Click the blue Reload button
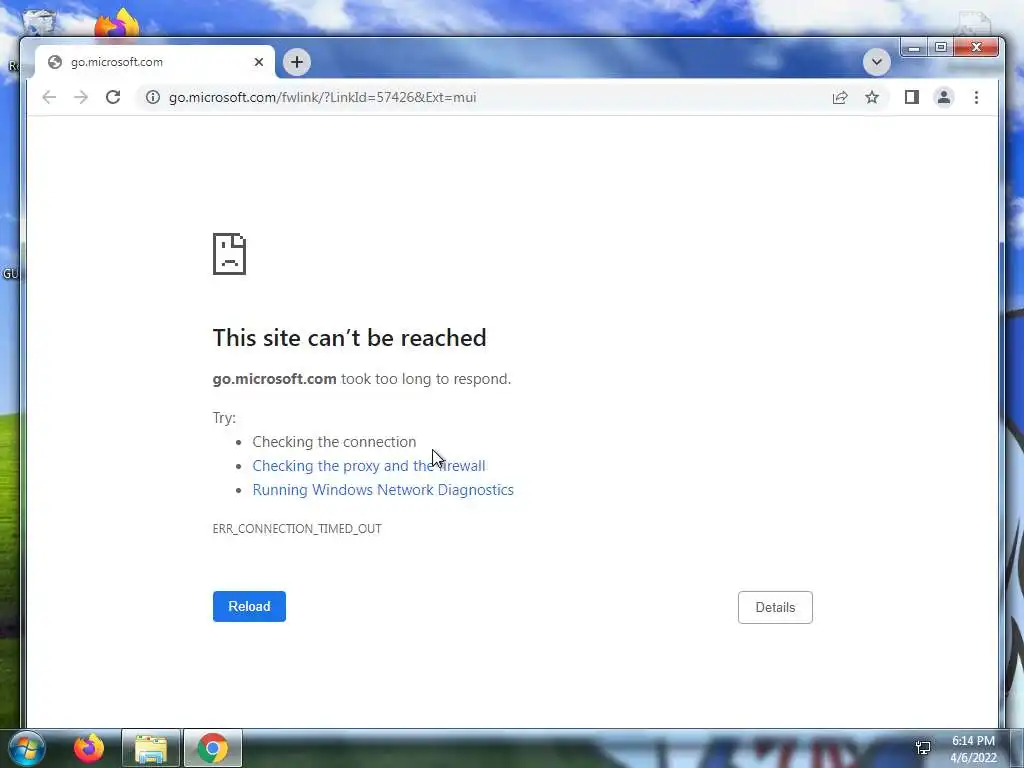1024x768 pixels. click(x=249, y=606)
